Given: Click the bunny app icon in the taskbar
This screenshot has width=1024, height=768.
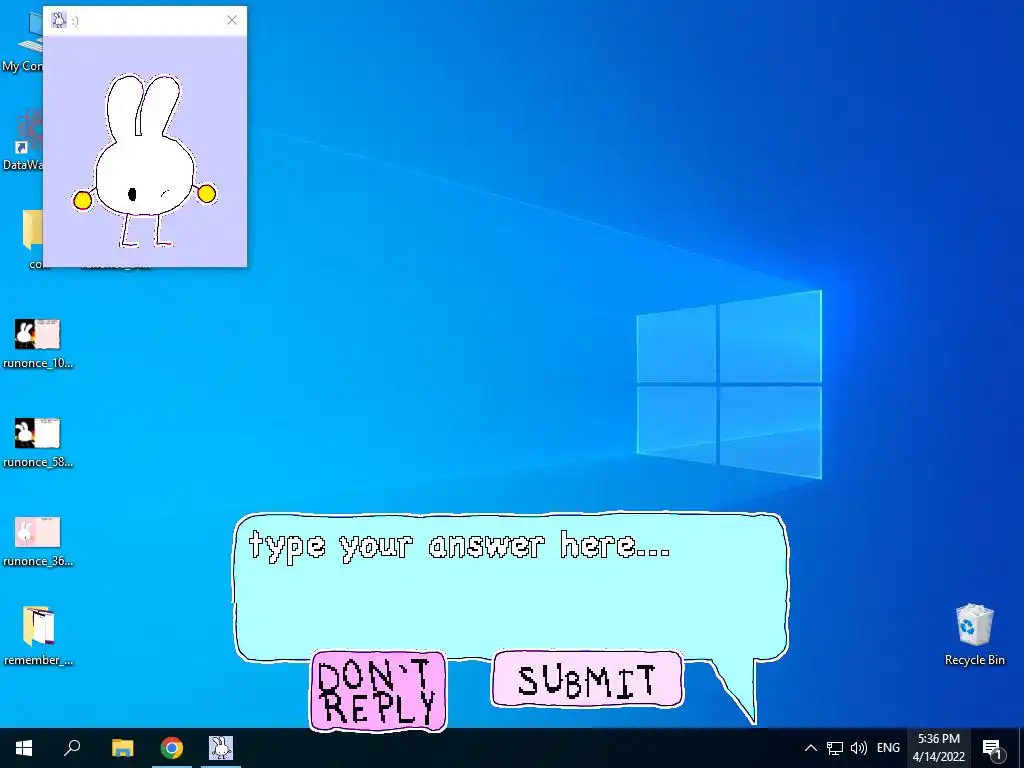Looking at the screenshot, I should [x=221, y=748].
